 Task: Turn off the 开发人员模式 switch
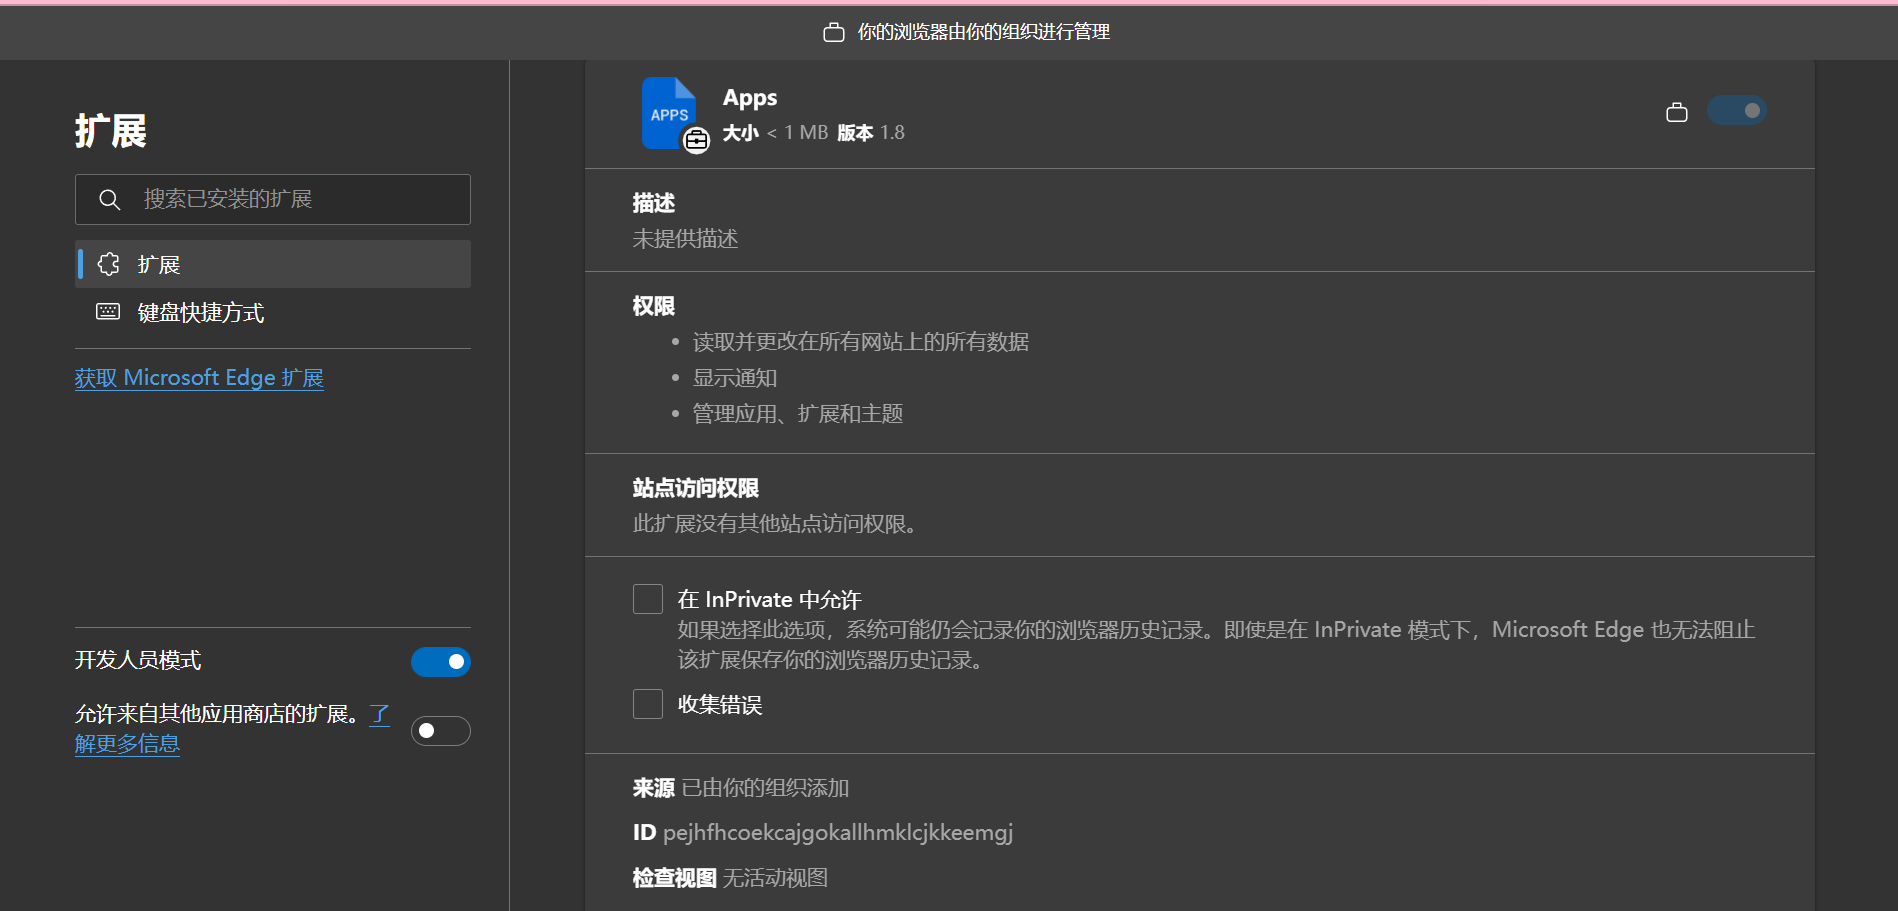click(440, 661)
